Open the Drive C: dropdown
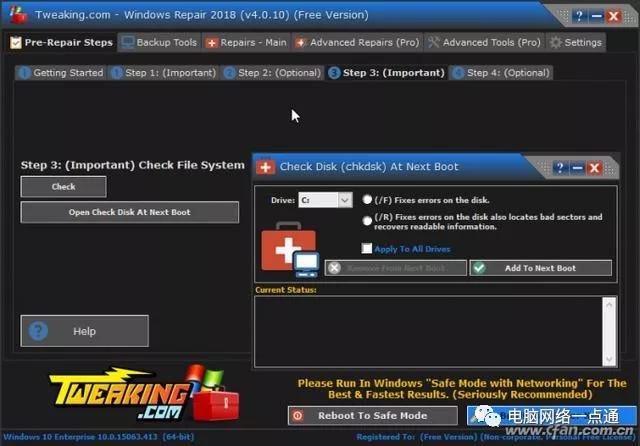 pyautogui.click(x=325, y=200)
